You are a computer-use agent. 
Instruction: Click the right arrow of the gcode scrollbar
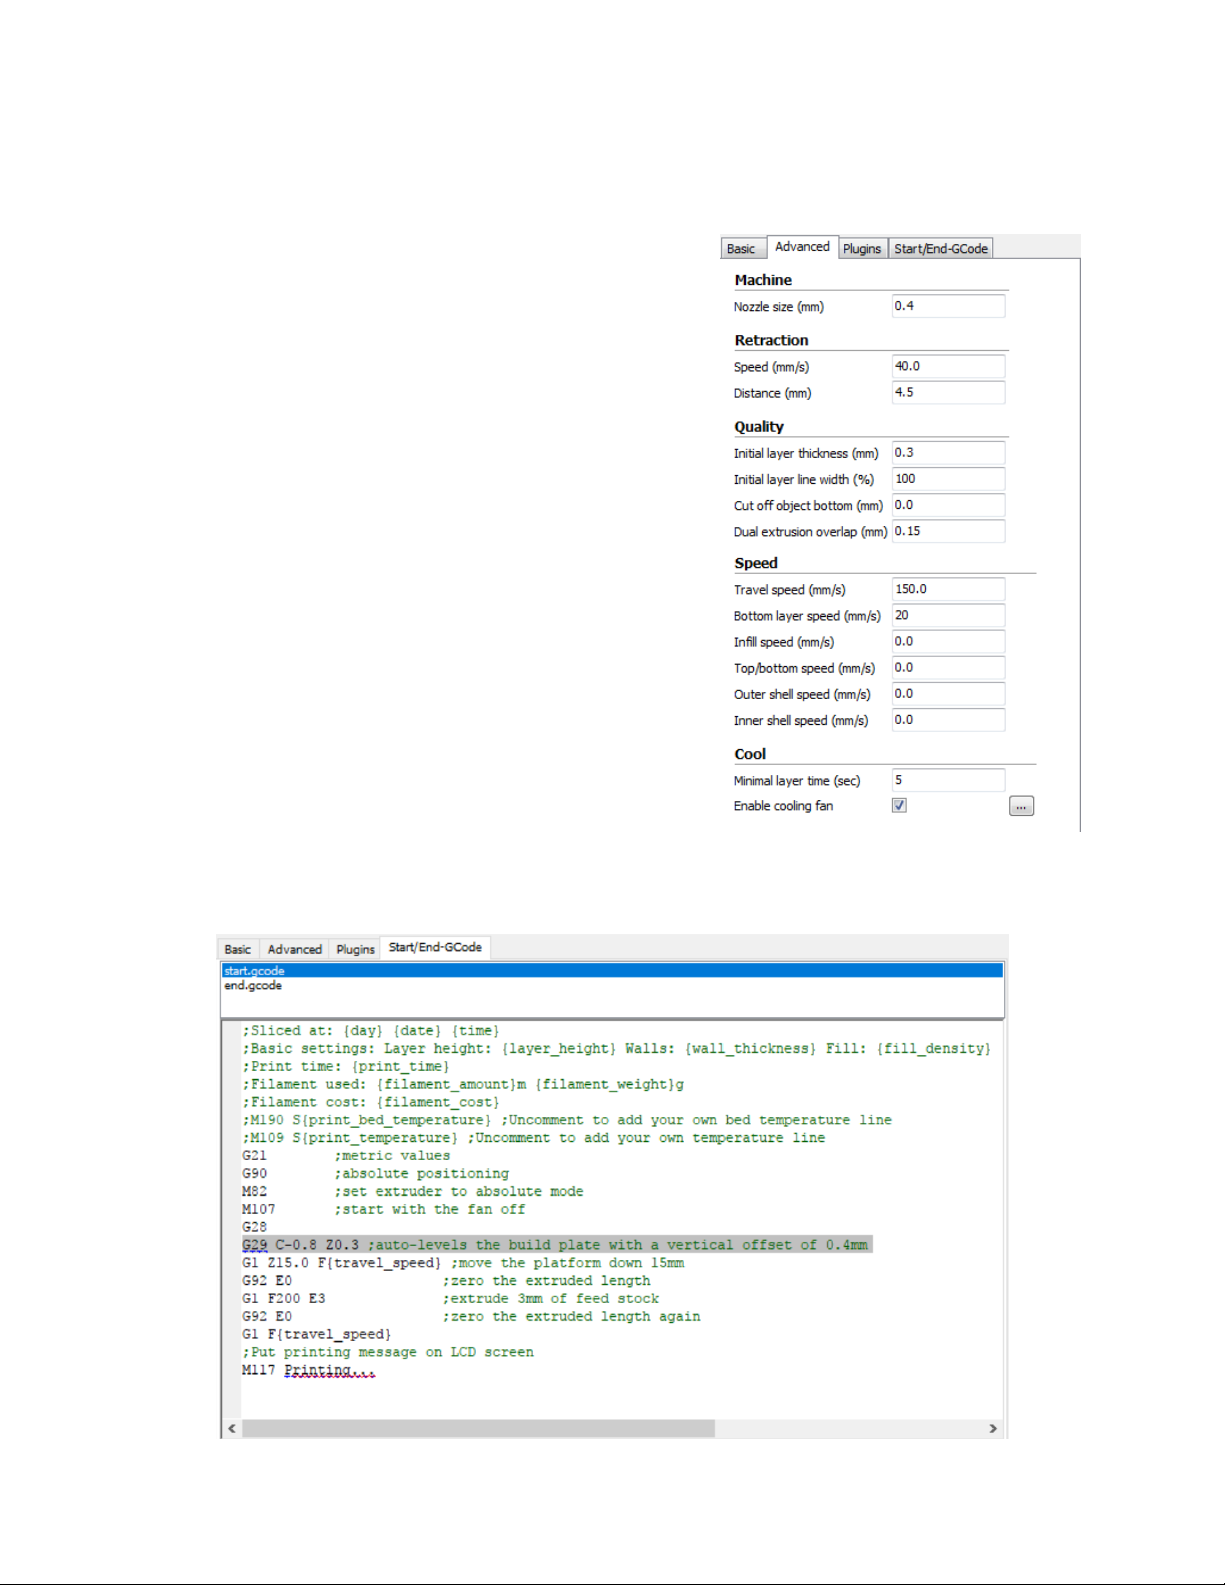pos(993,1428)
